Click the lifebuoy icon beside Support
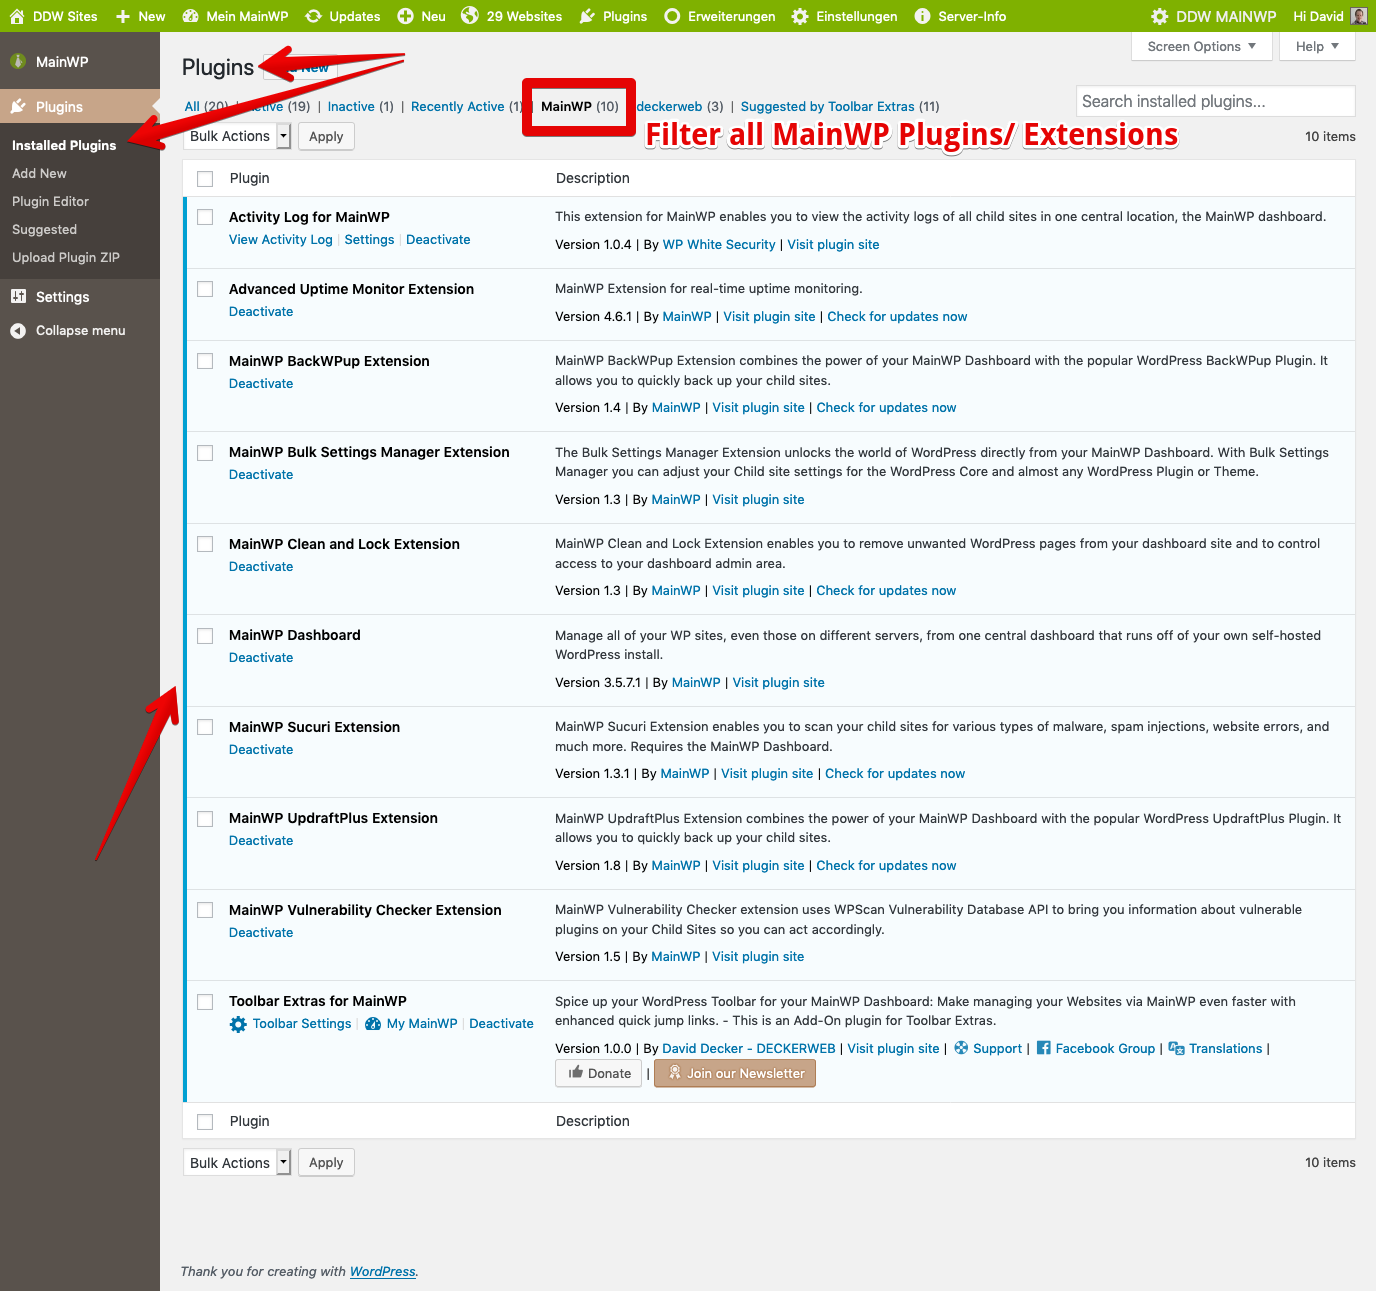1376x1291 pixels. (961, 1048)
